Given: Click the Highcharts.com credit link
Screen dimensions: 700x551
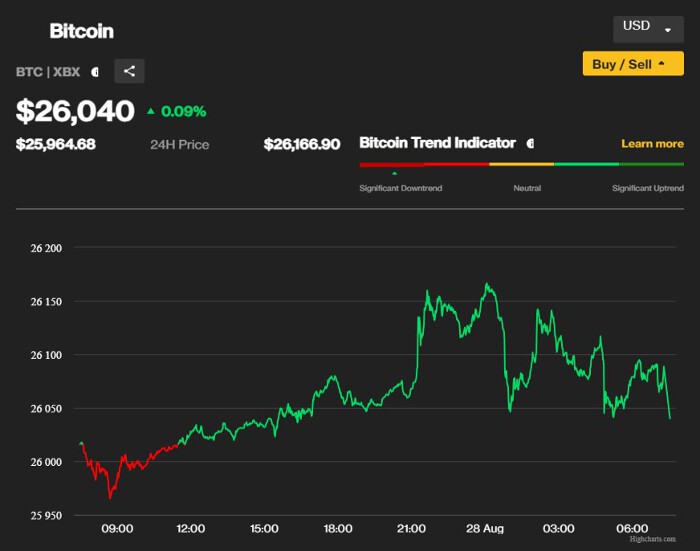Looking at the screenshot, I should tap(652, 539).
